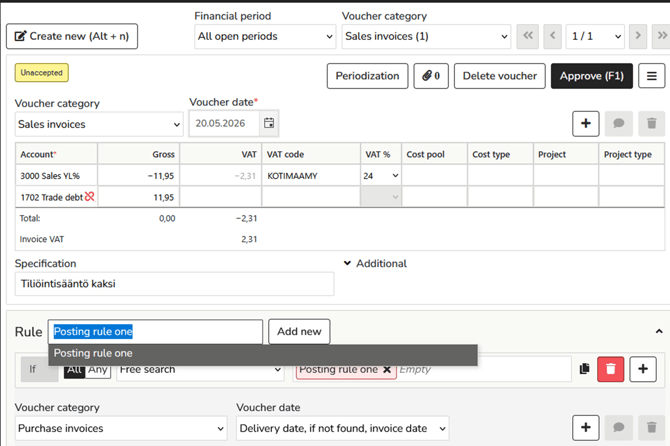This screenshot has height=446, width=670.
Task: Open attachments paperclip button
Action: point(431,76)
